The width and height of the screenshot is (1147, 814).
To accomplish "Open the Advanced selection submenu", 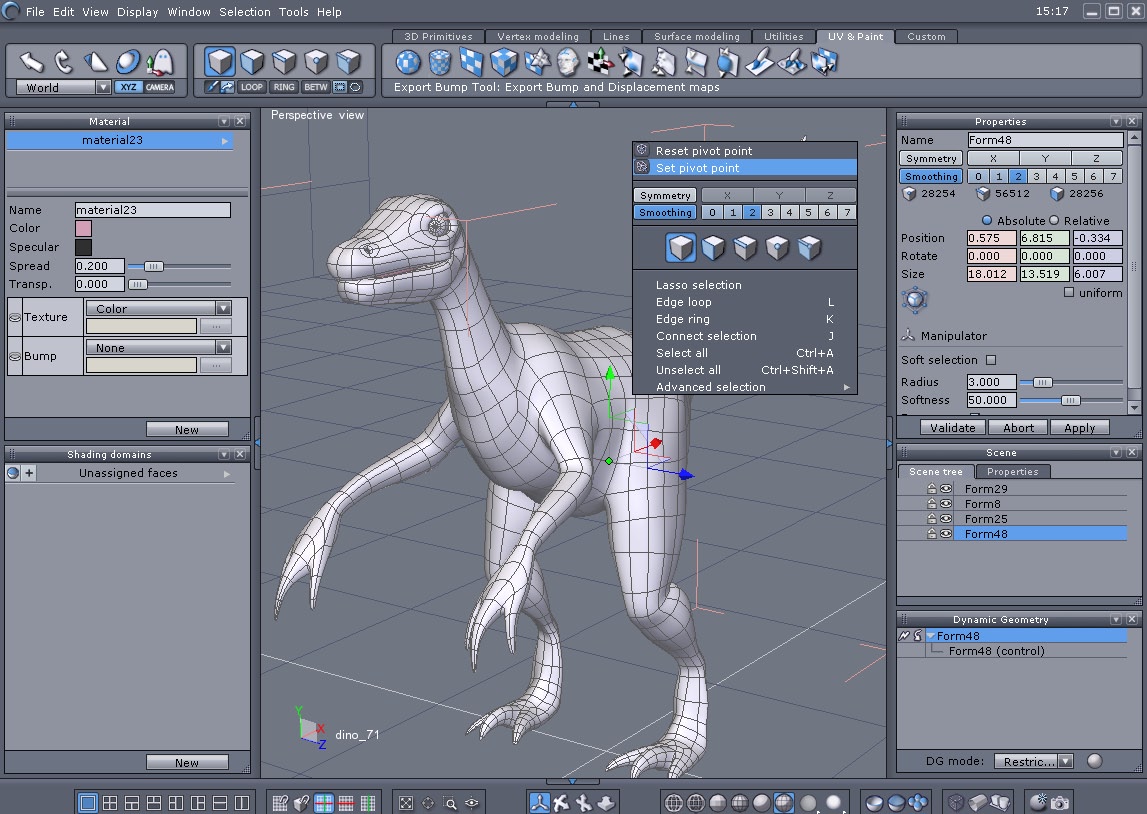I will click(745, 387).
